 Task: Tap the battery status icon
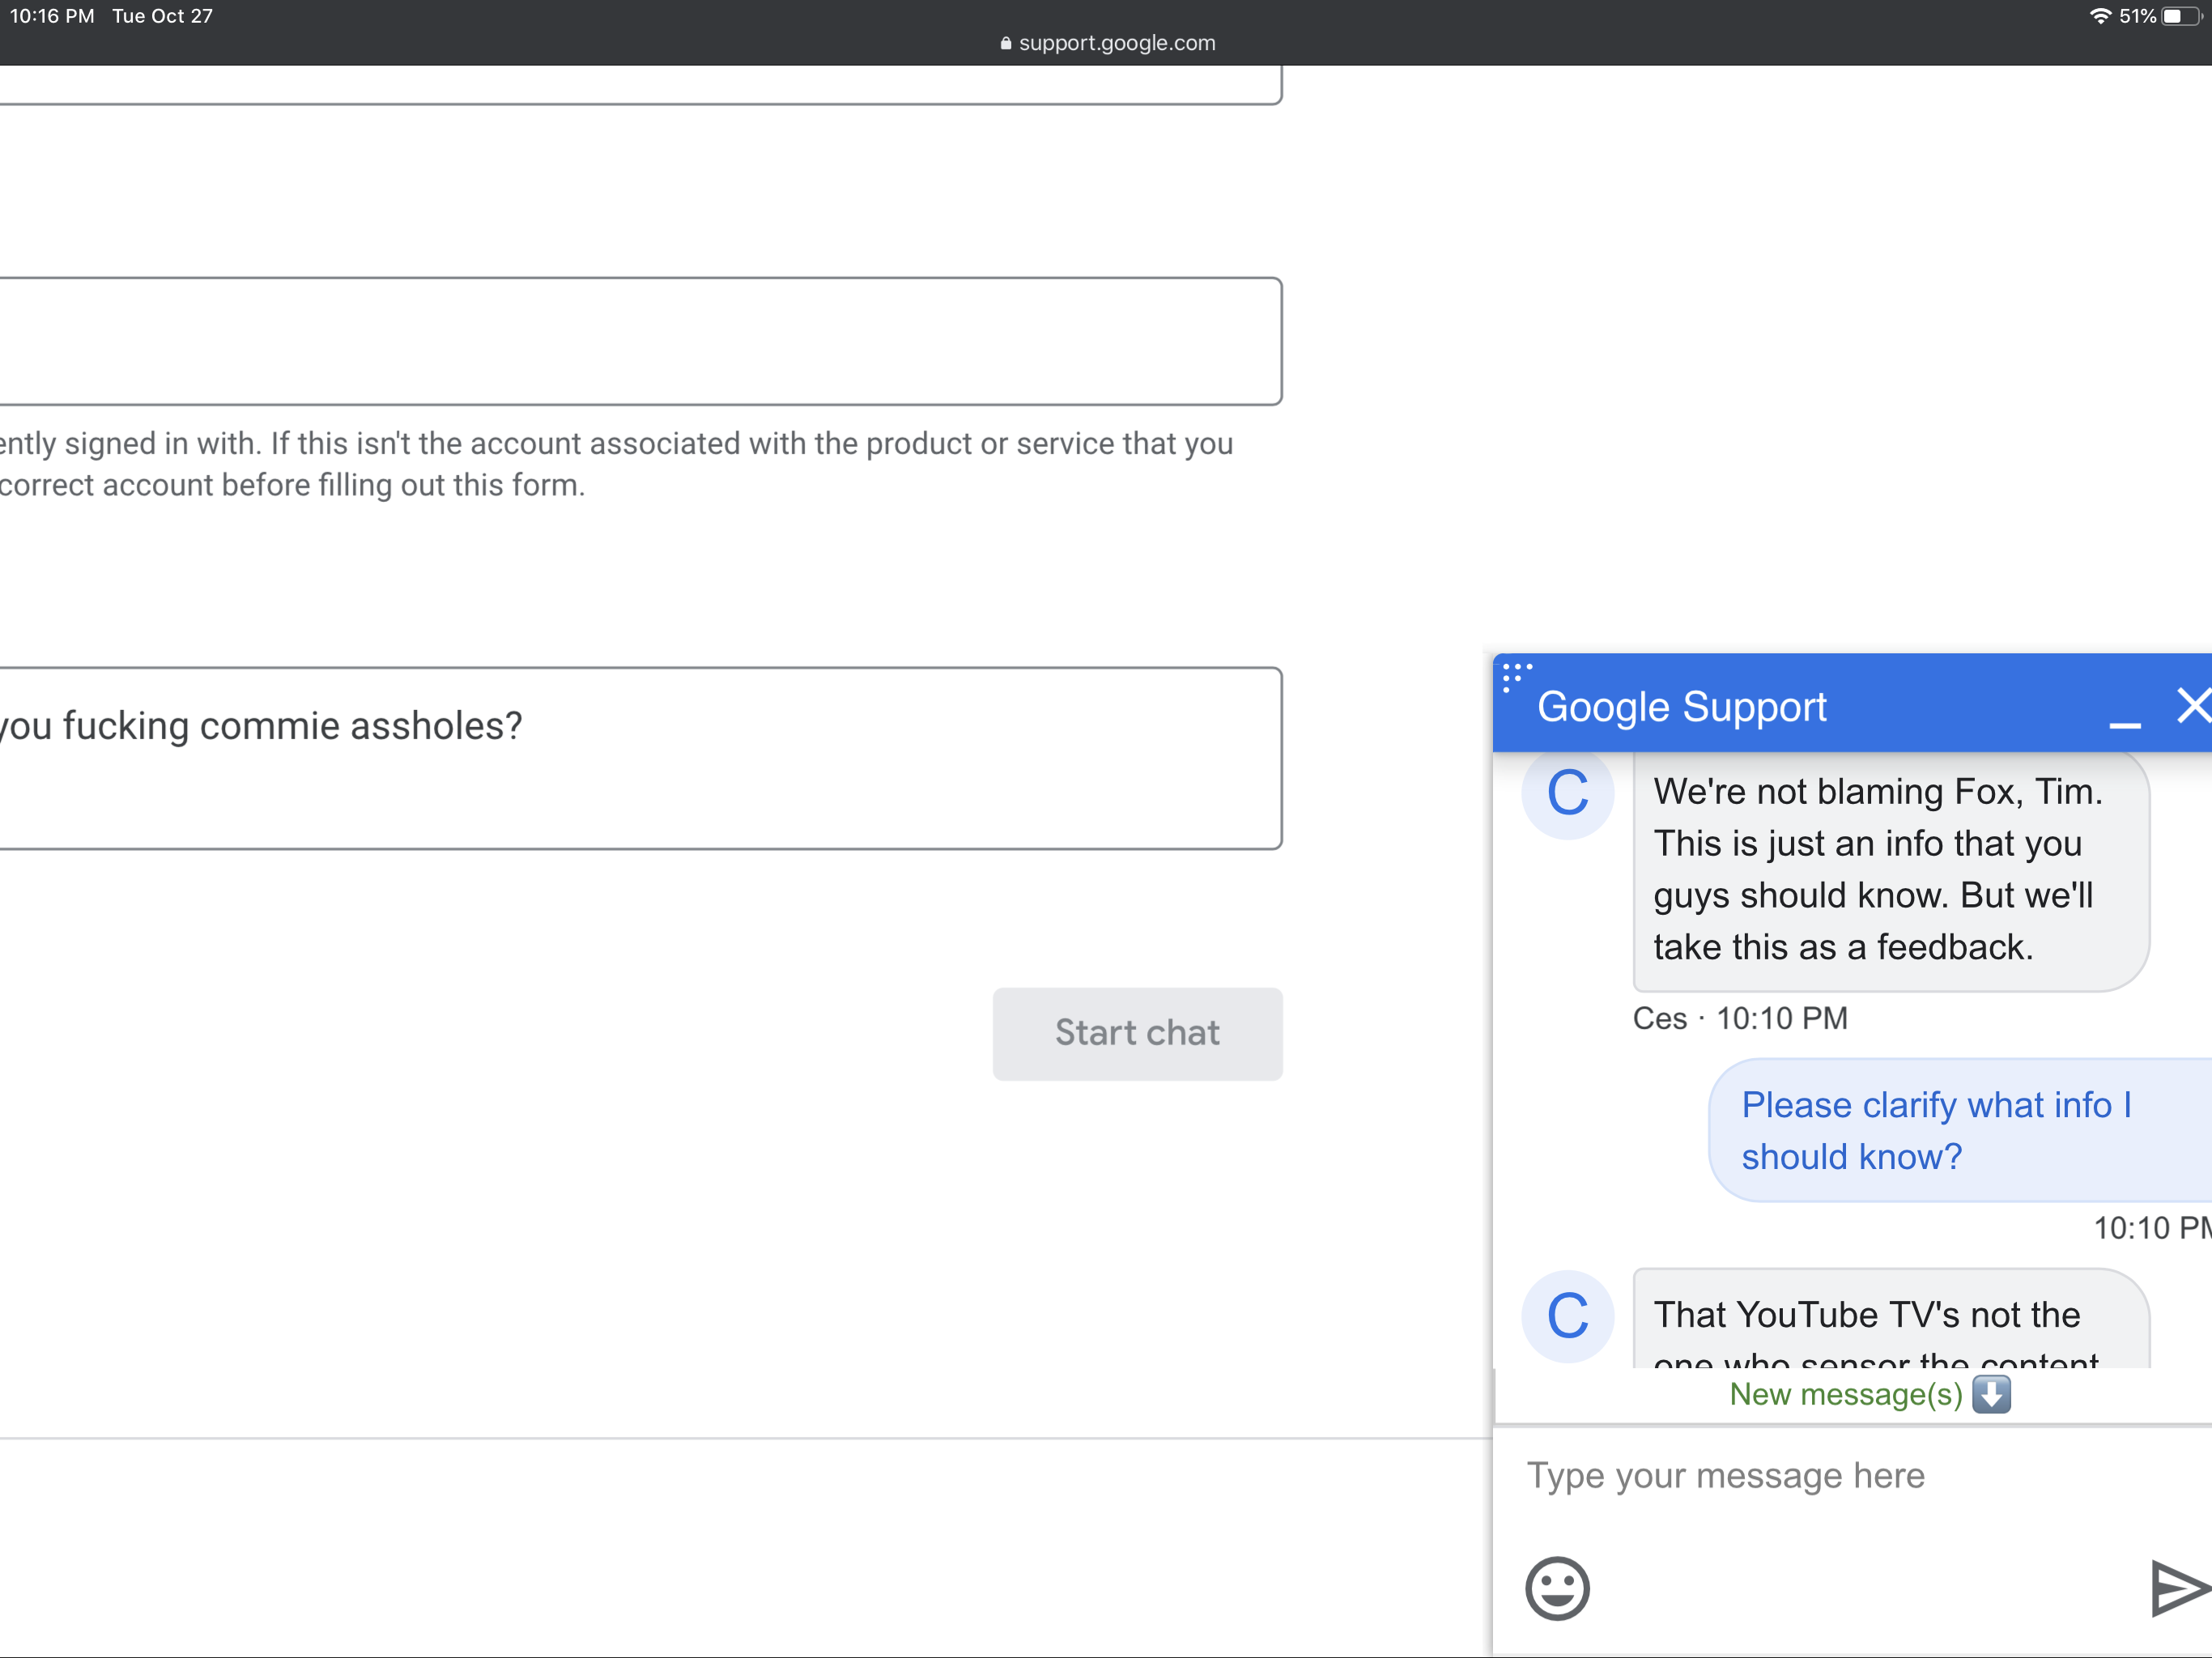pos(2181,16)
